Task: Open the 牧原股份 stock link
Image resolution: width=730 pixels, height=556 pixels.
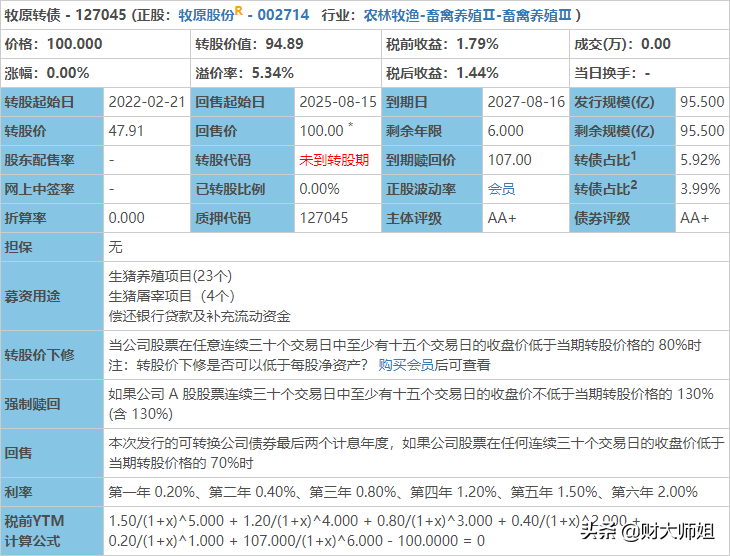Action: [x=206, y=15]
